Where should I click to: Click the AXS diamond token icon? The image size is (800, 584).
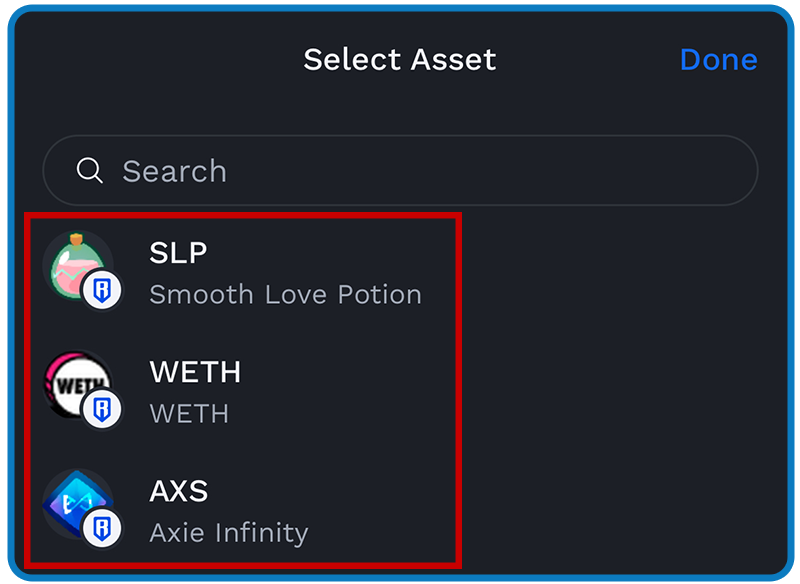coord(78,504)
